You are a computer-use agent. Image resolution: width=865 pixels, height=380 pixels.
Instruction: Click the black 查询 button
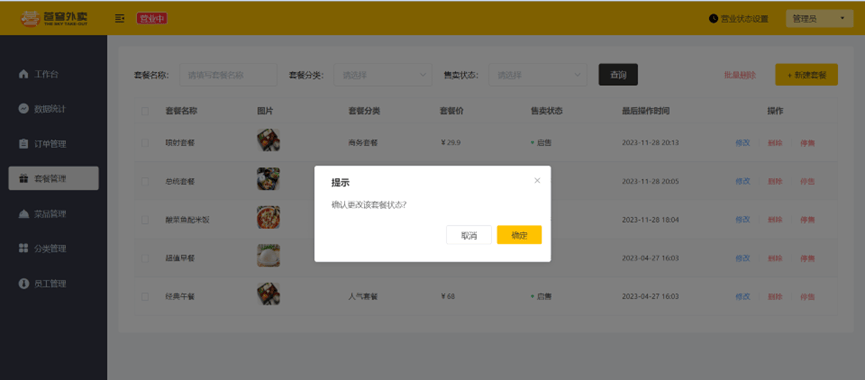click(x=618, y=74)
